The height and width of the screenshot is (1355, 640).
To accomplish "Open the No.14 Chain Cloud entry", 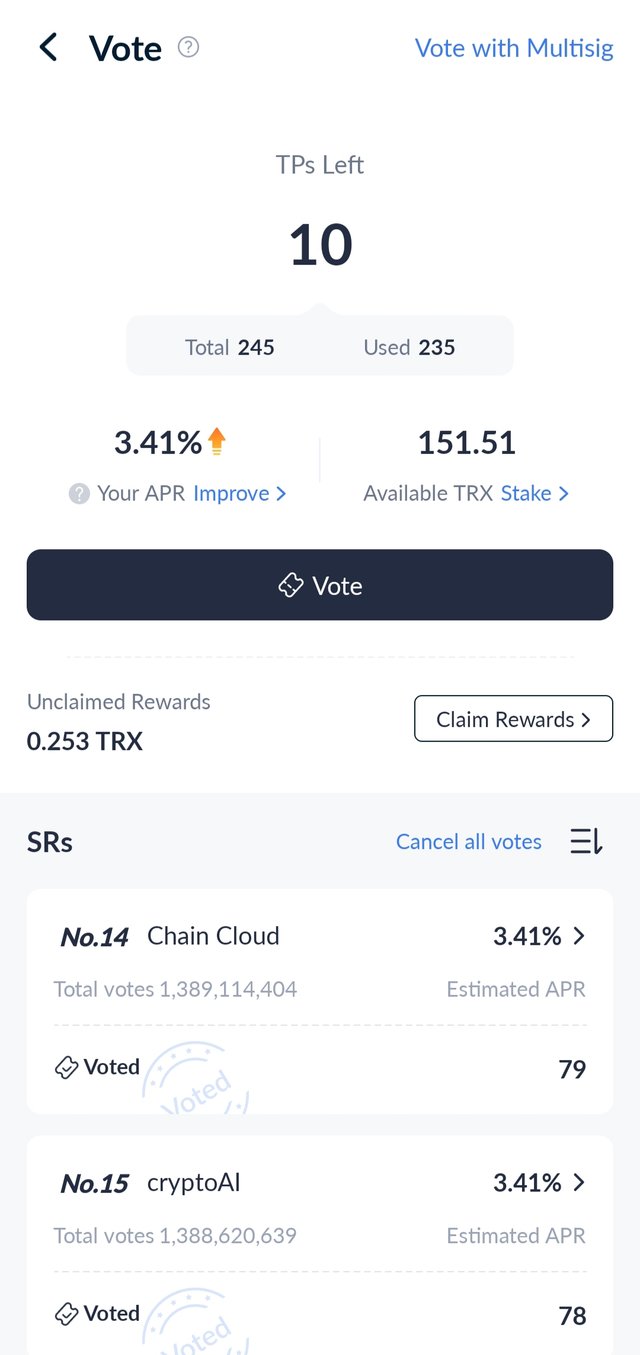I will click(x=213, y=937).
